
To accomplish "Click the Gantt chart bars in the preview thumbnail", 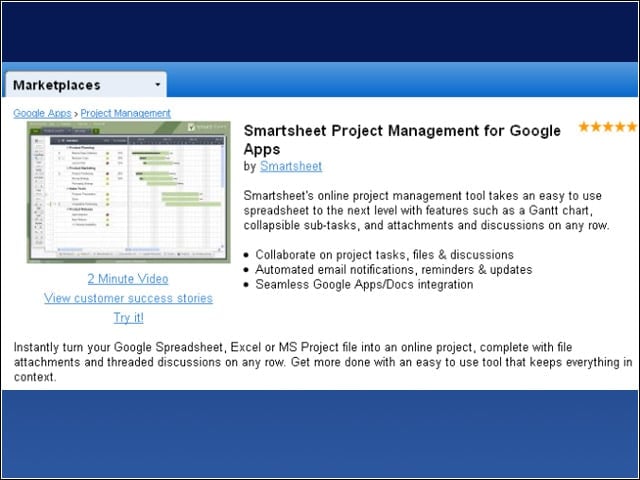I will [x=176, y=178].
